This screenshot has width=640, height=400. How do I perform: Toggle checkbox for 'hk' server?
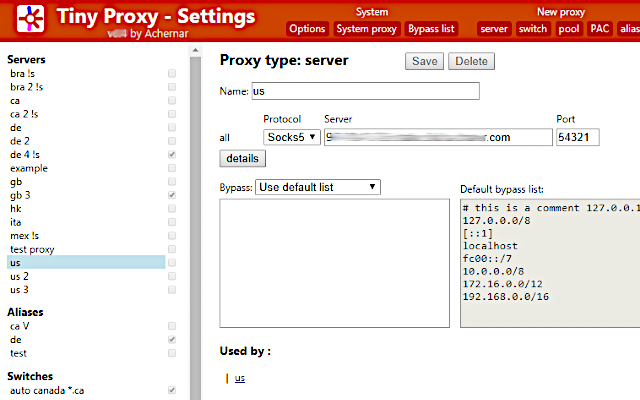coord(172,208)
